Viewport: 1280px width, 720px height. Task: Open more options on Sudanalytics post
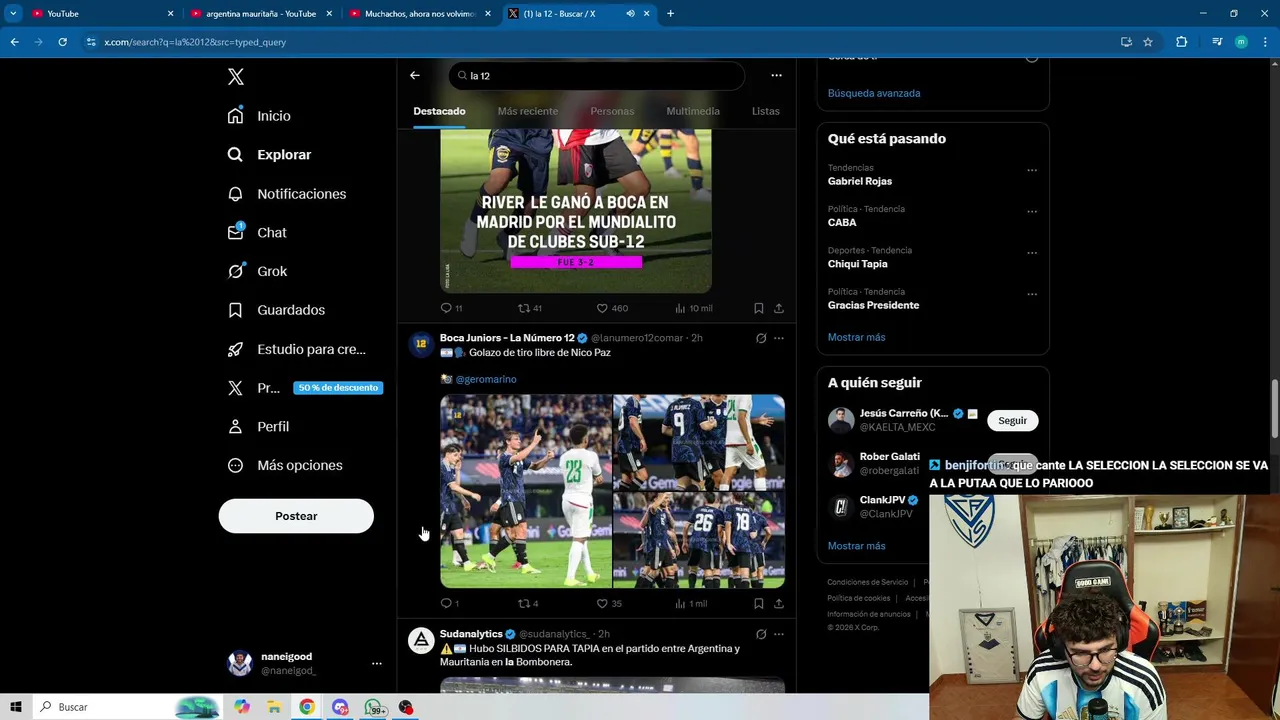pos(779,634)
